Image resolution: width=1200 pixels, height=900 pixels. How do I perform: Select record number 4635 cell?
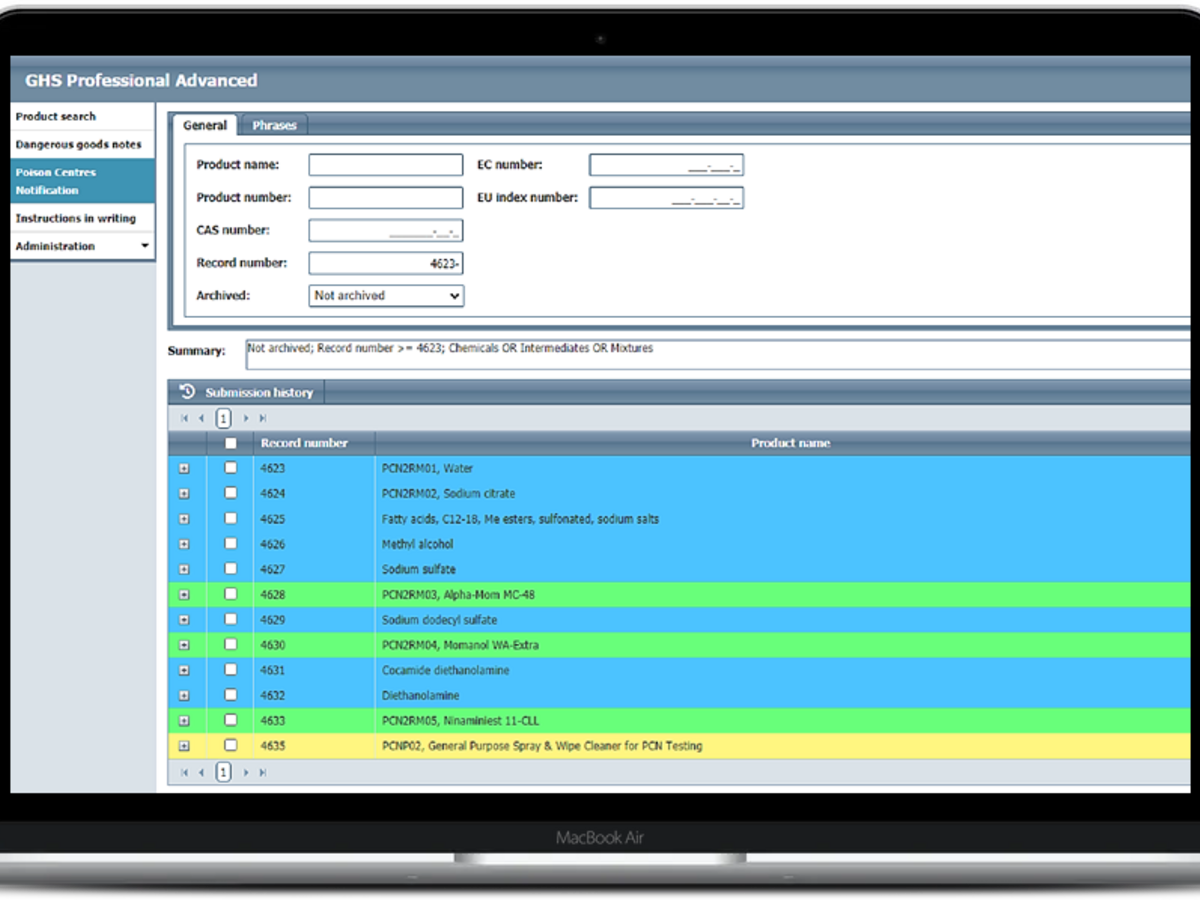coord(315,746)
